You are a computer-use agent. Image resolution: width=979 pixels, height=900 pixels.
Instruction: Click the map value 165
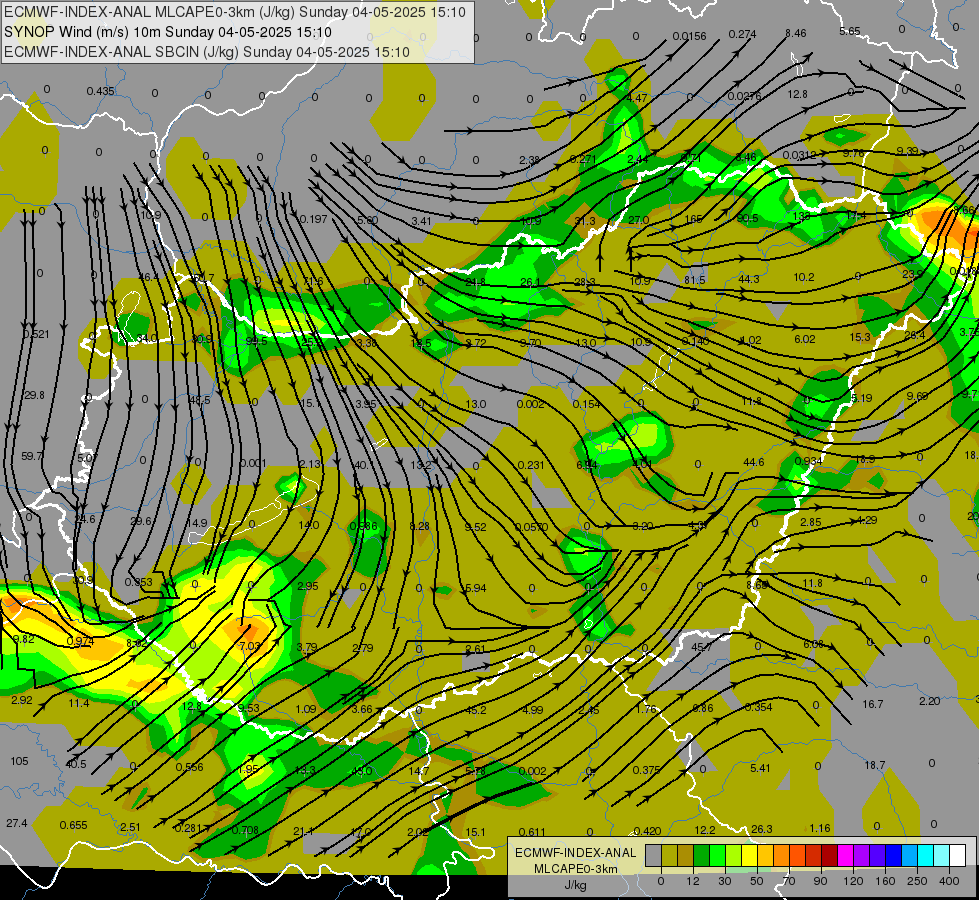coord(693,219)
